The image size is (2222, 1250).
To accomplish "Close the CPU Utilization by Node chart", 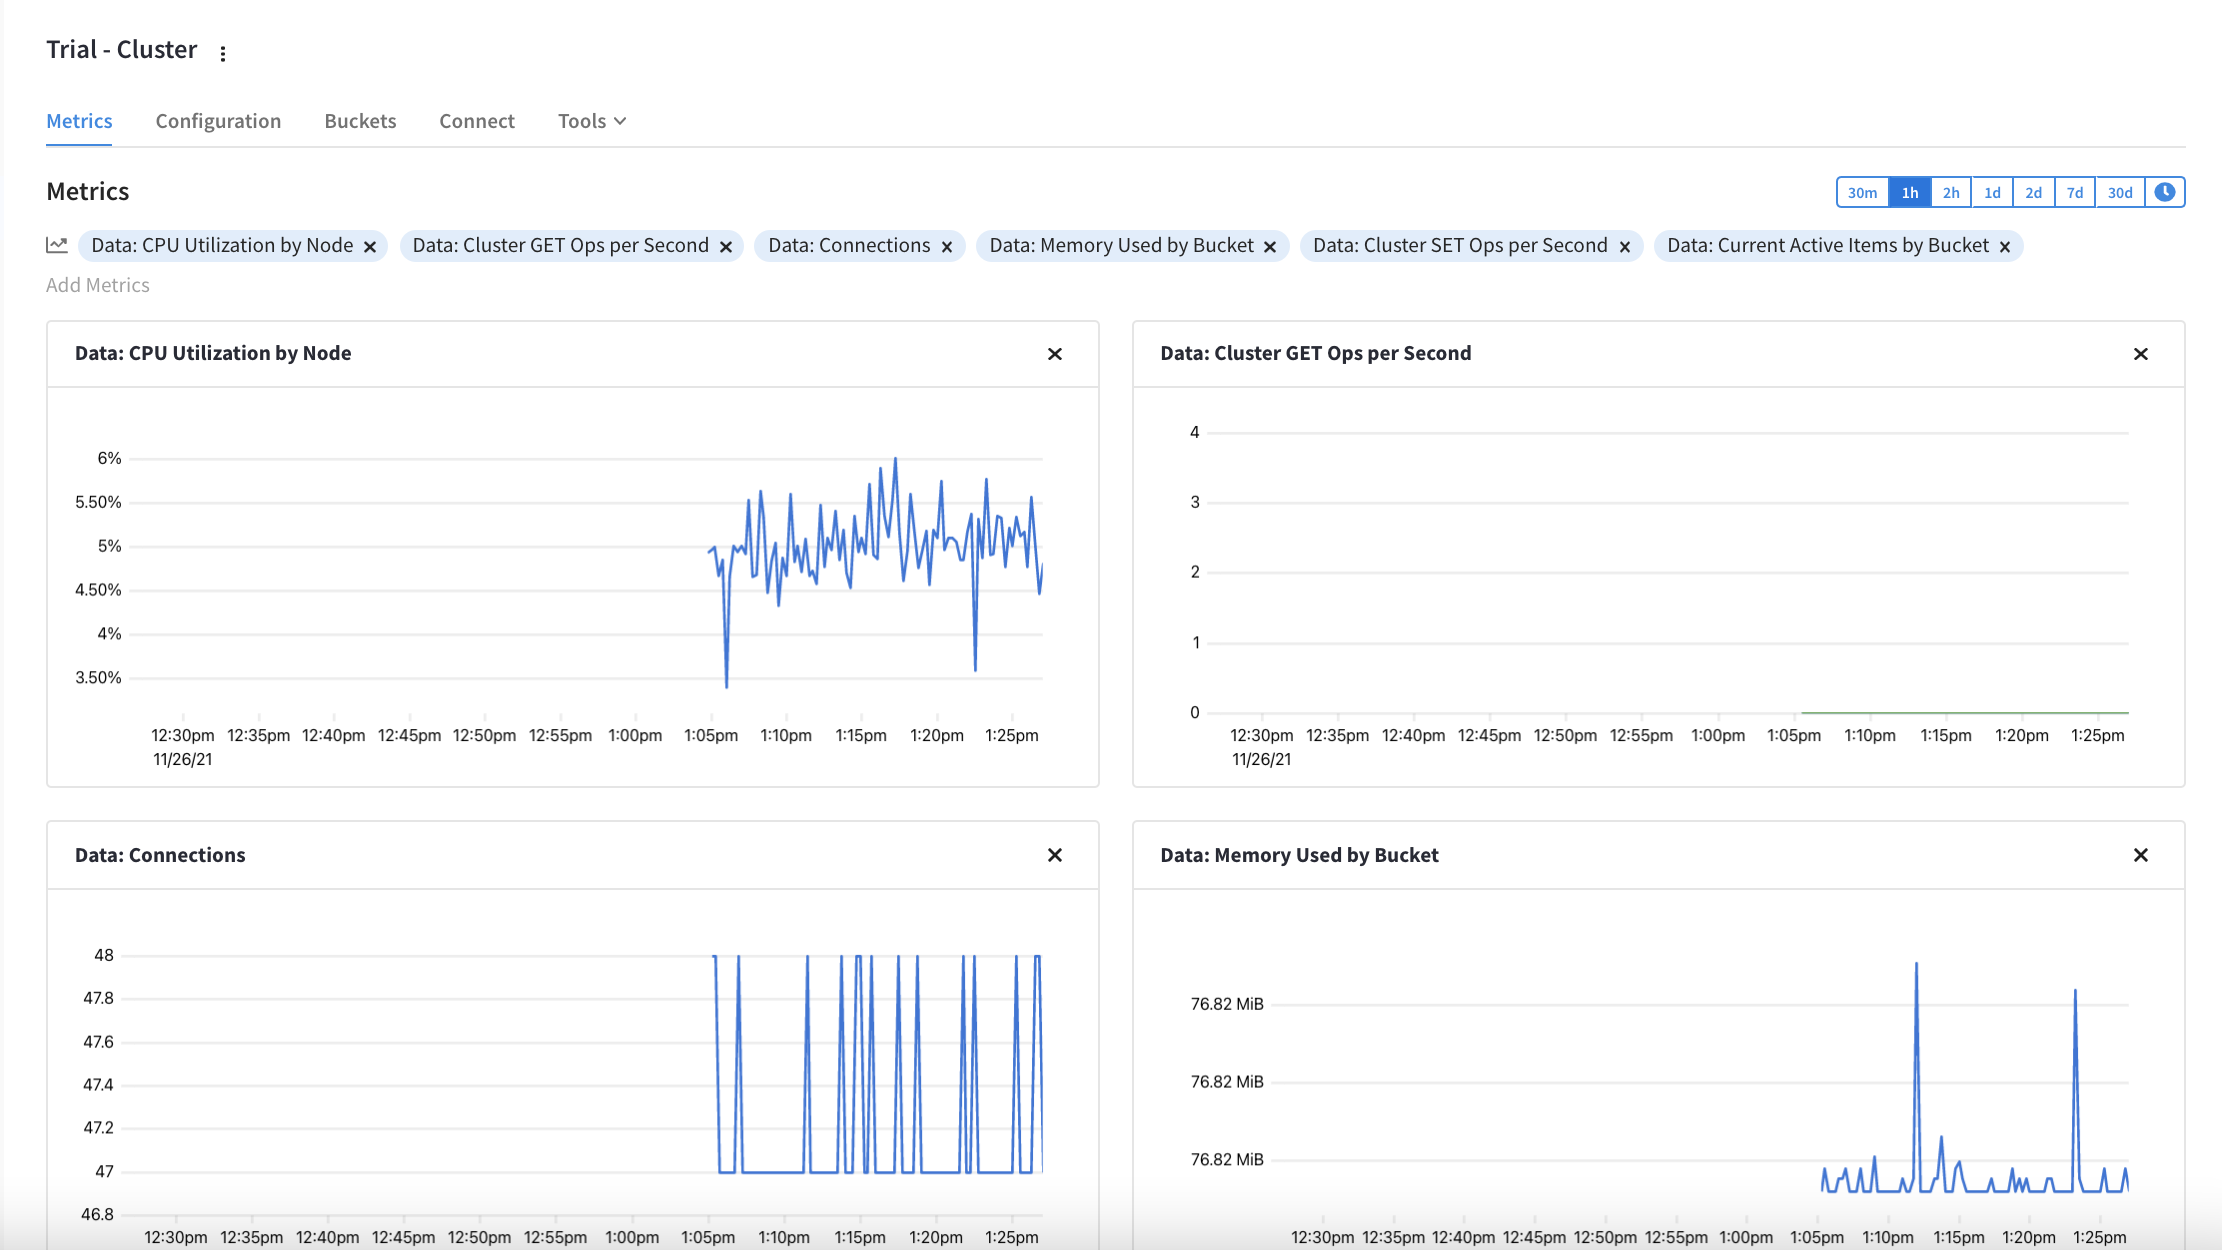I will tap(1055, 354).
